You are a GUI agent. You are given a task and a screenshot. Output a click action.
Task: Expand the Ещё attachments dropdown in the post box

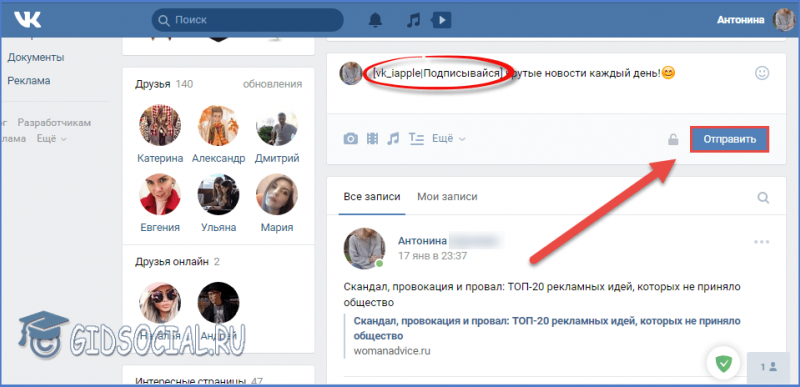pos(448,139)
